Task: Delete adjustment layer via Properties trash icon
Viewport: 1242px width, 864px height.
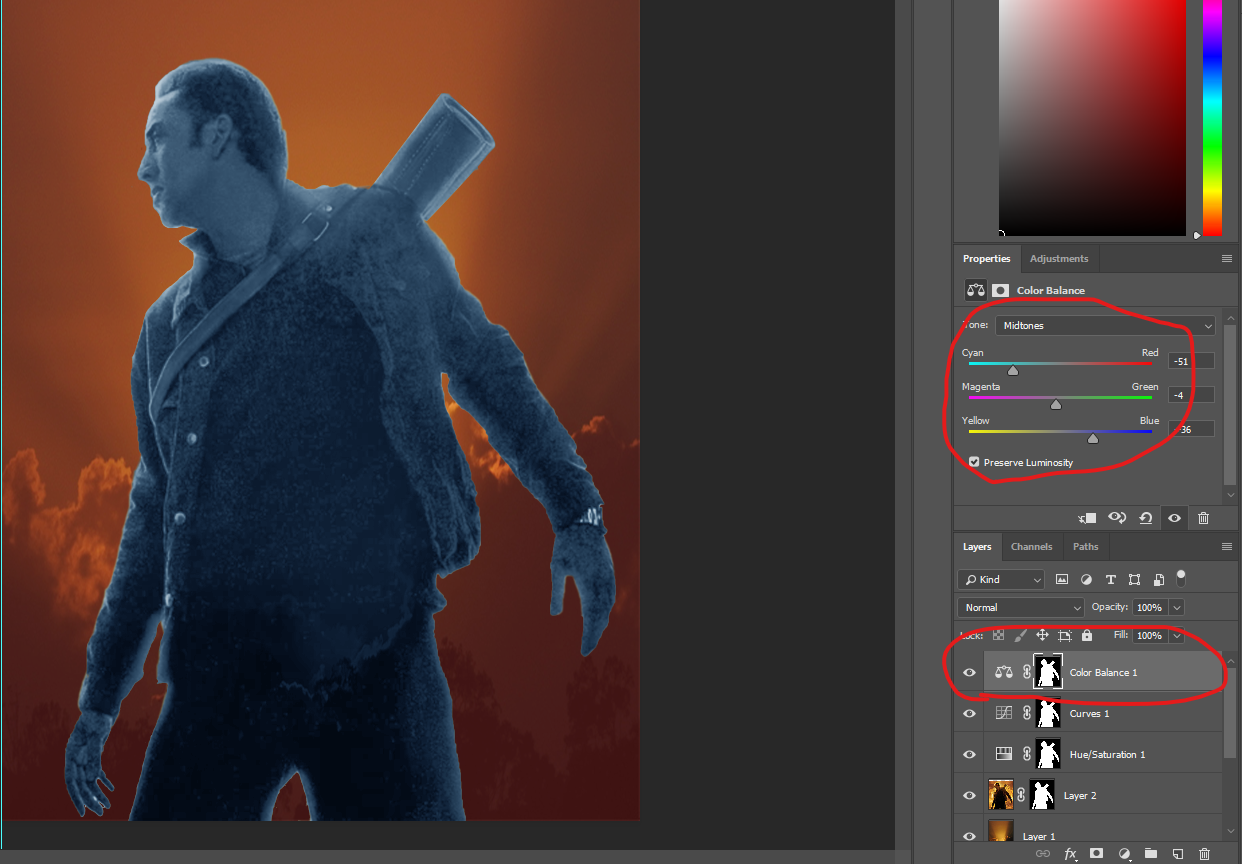Action: click(1203, 518)
